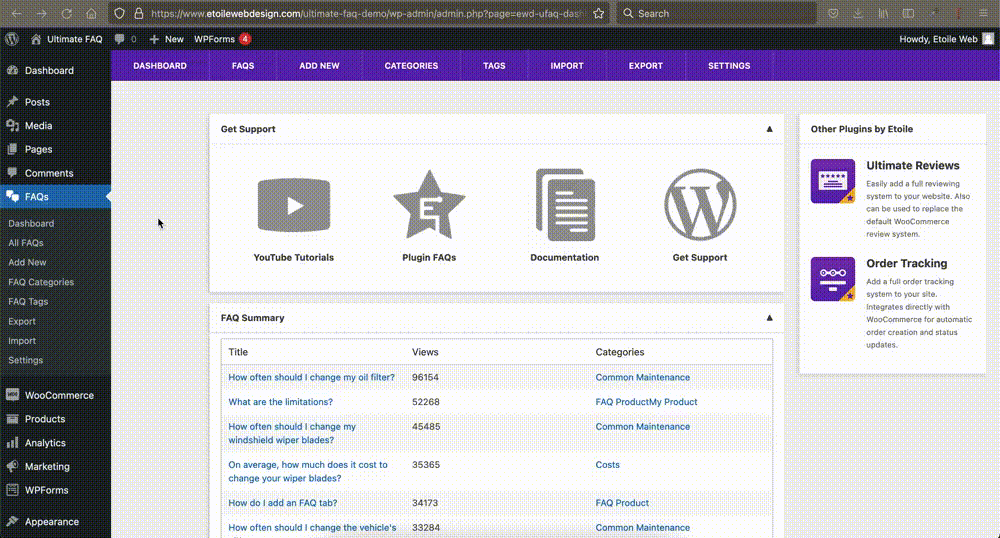The height and width of the screenshot is (538, 1000).
Task: Open 'How often should I change my oil filter?'
Action: coord(311,377)
